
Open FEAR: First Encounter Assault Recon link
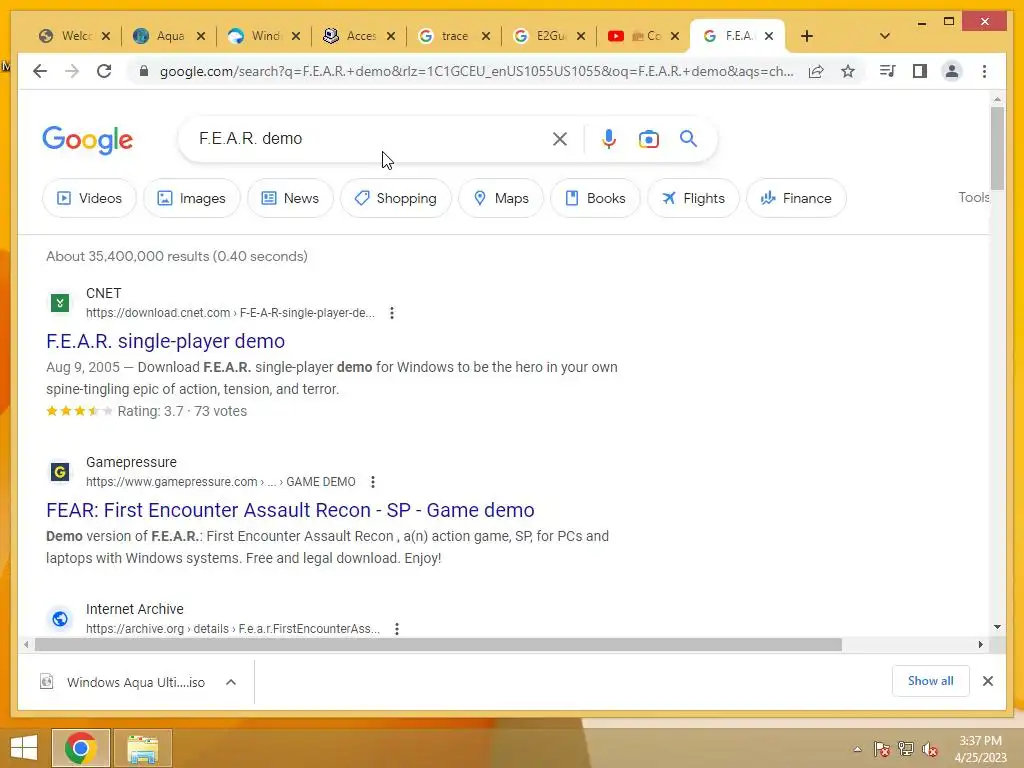click(x=290, y=510)
